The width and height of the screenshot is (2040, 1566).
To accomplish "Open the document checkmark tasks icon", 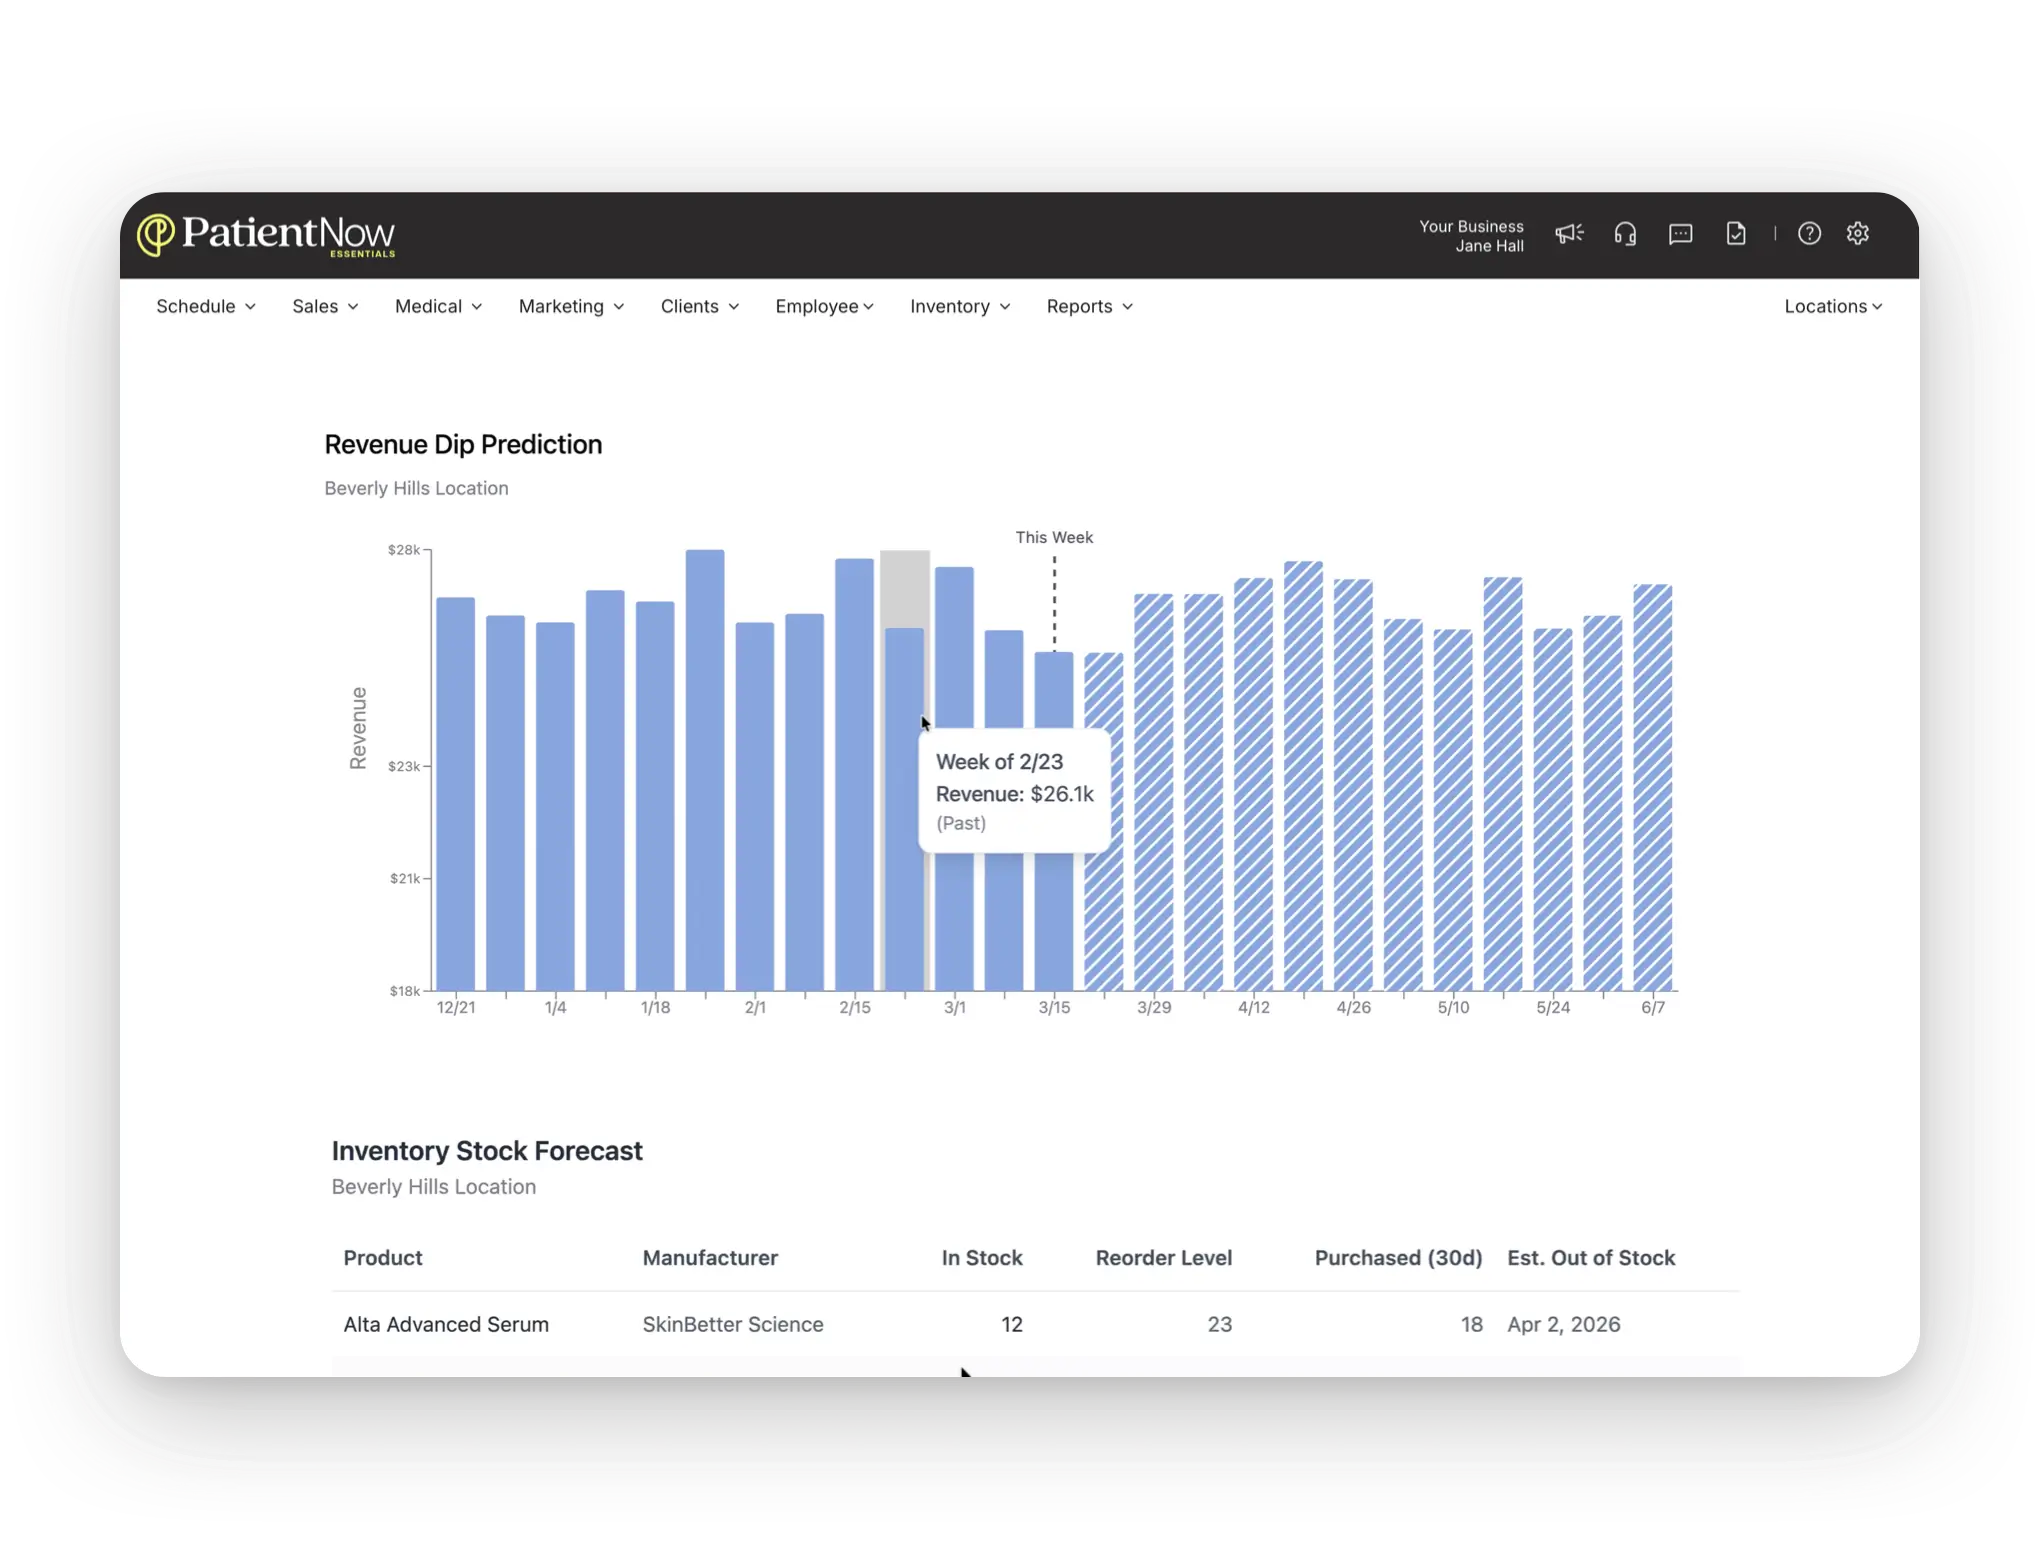I will [x=1736, y=234].
